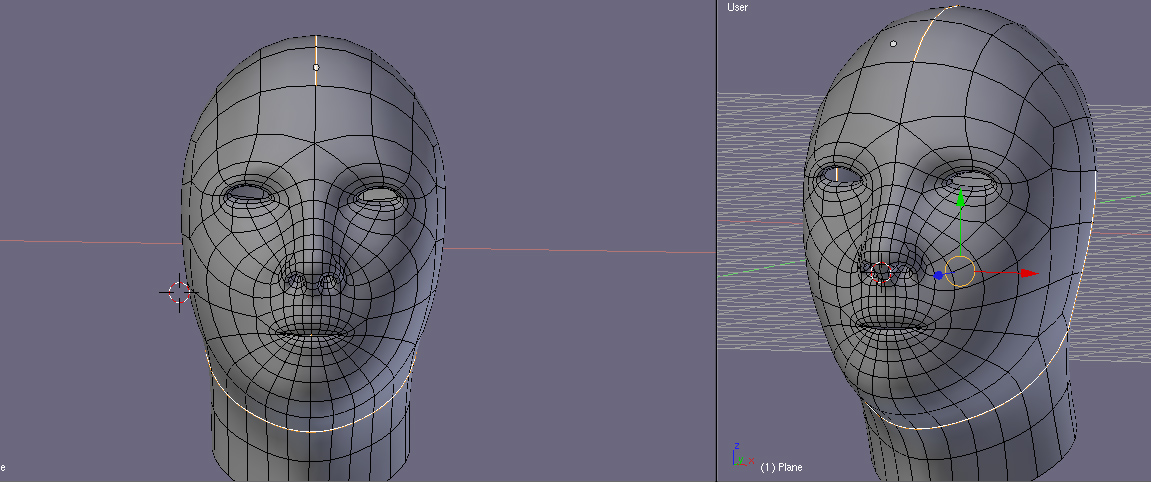Click the divider between the two 3D viewports
This screenshot has width=1151, height=482.
(x=716, y=240)
